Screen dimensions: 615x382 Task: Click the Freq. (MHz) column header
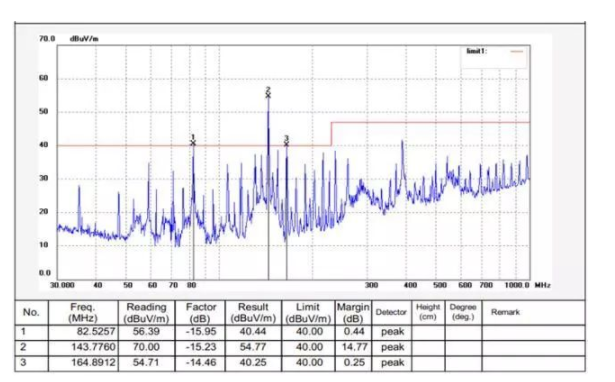tap(83, 313)
